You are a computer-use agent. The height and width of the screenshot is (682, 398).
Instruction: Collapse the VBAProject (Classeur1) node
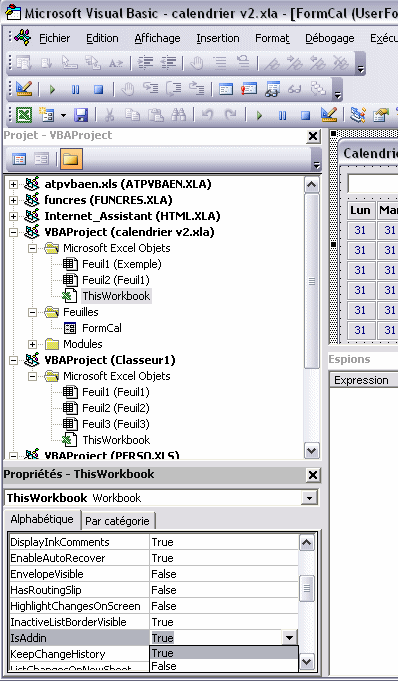point(13,361)
